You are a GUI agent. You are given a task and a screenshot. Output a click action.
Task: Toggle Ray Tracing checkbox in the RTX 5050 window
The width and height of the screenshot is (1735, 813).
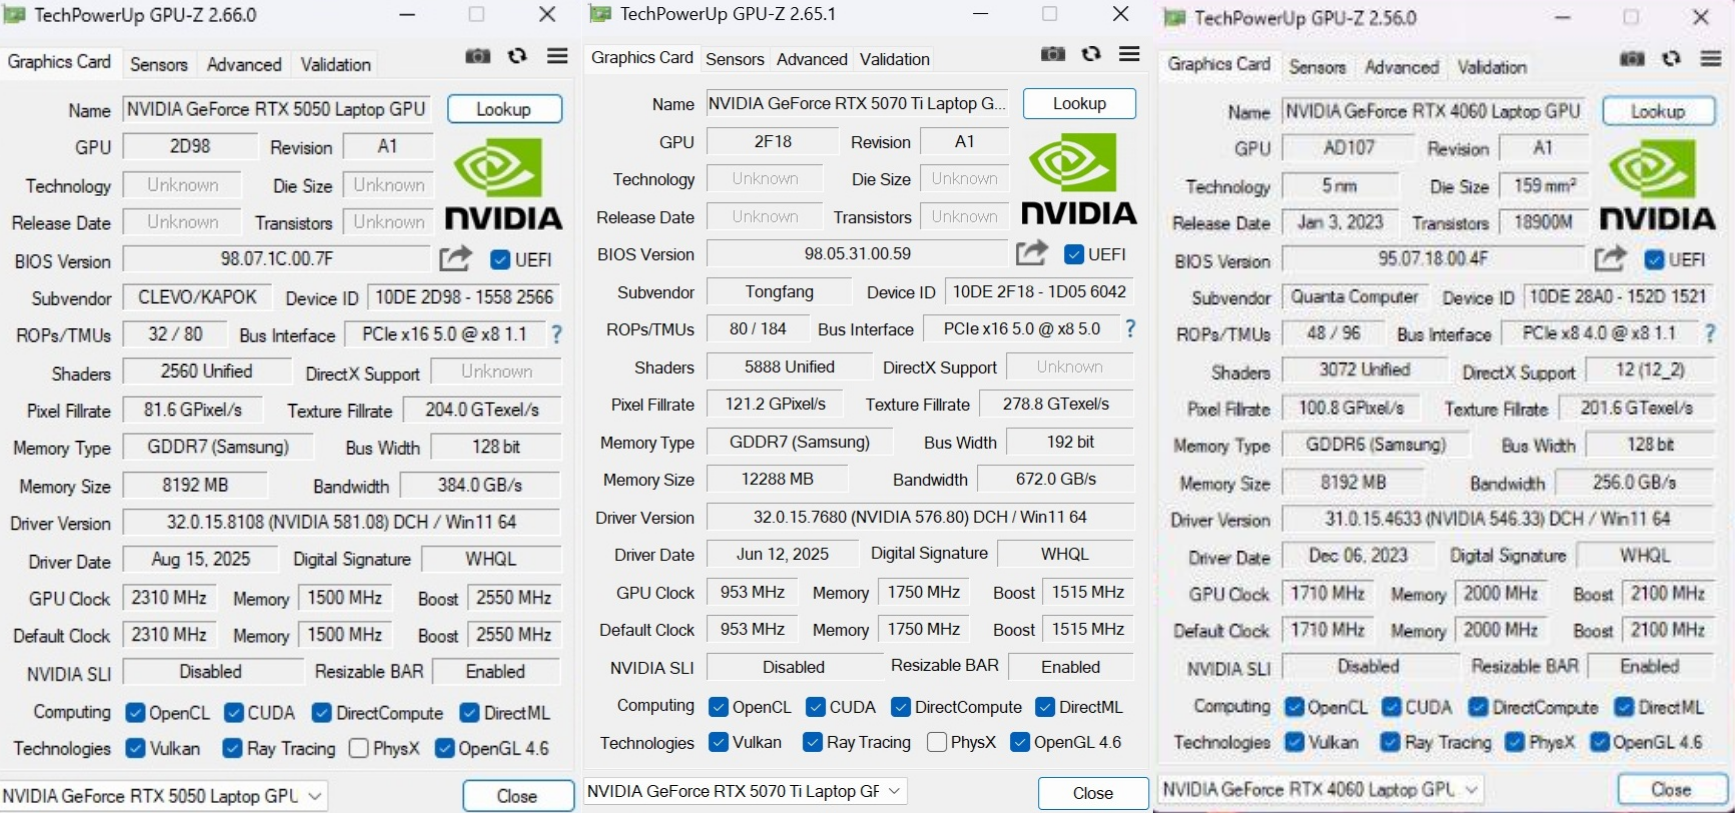pos(232,748)
